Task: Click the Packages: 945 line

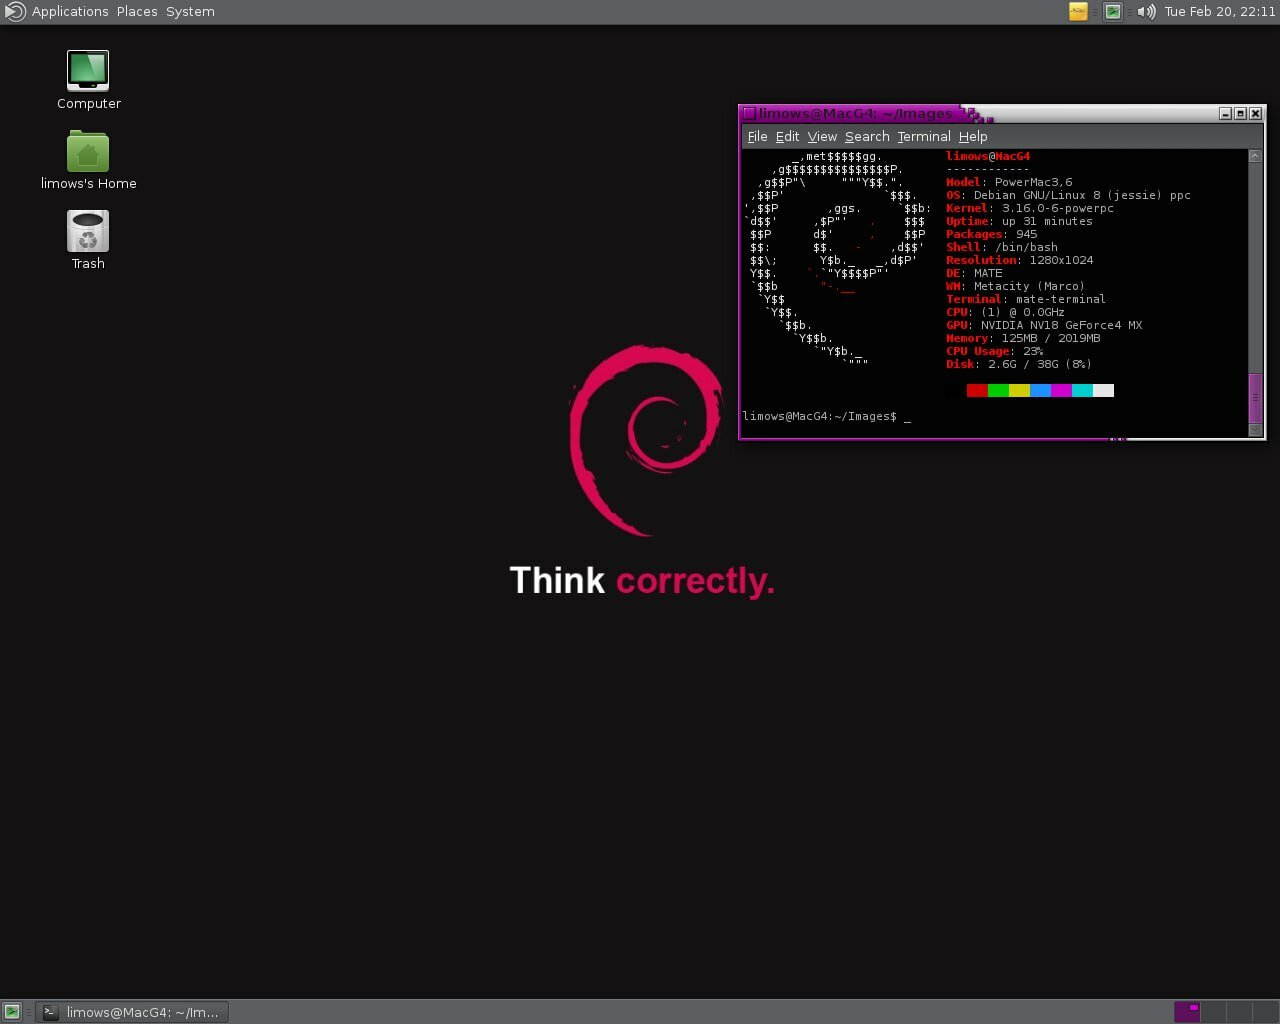Action: (x=992, y=234)
